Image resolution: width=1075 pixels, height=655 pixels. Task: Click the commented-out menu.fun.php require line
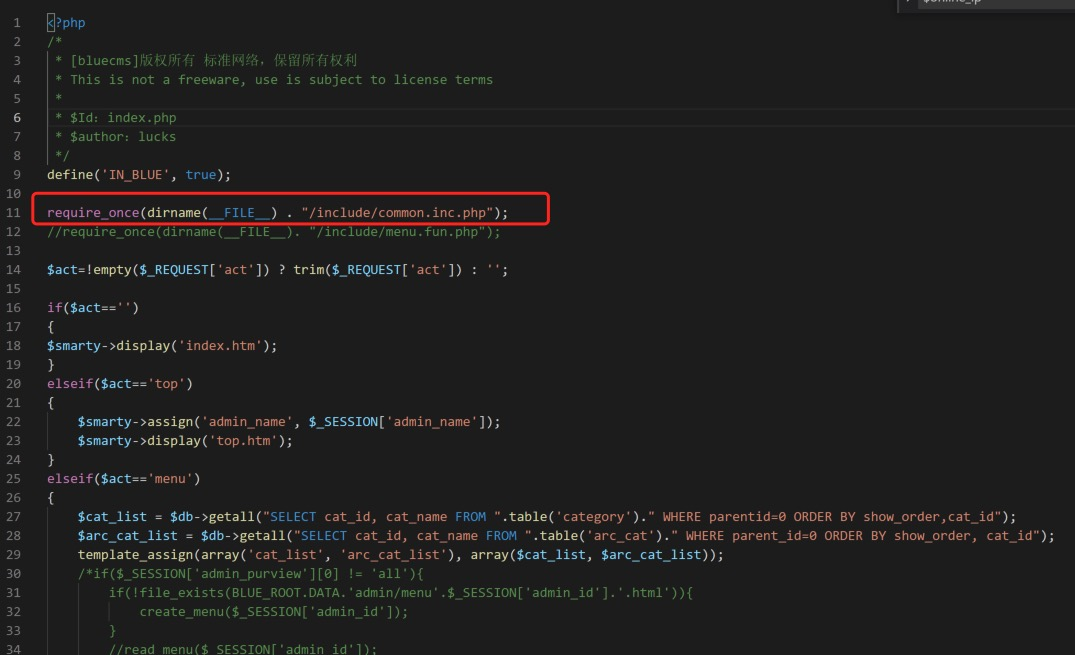pyautogui.click(x=274, y=232)
